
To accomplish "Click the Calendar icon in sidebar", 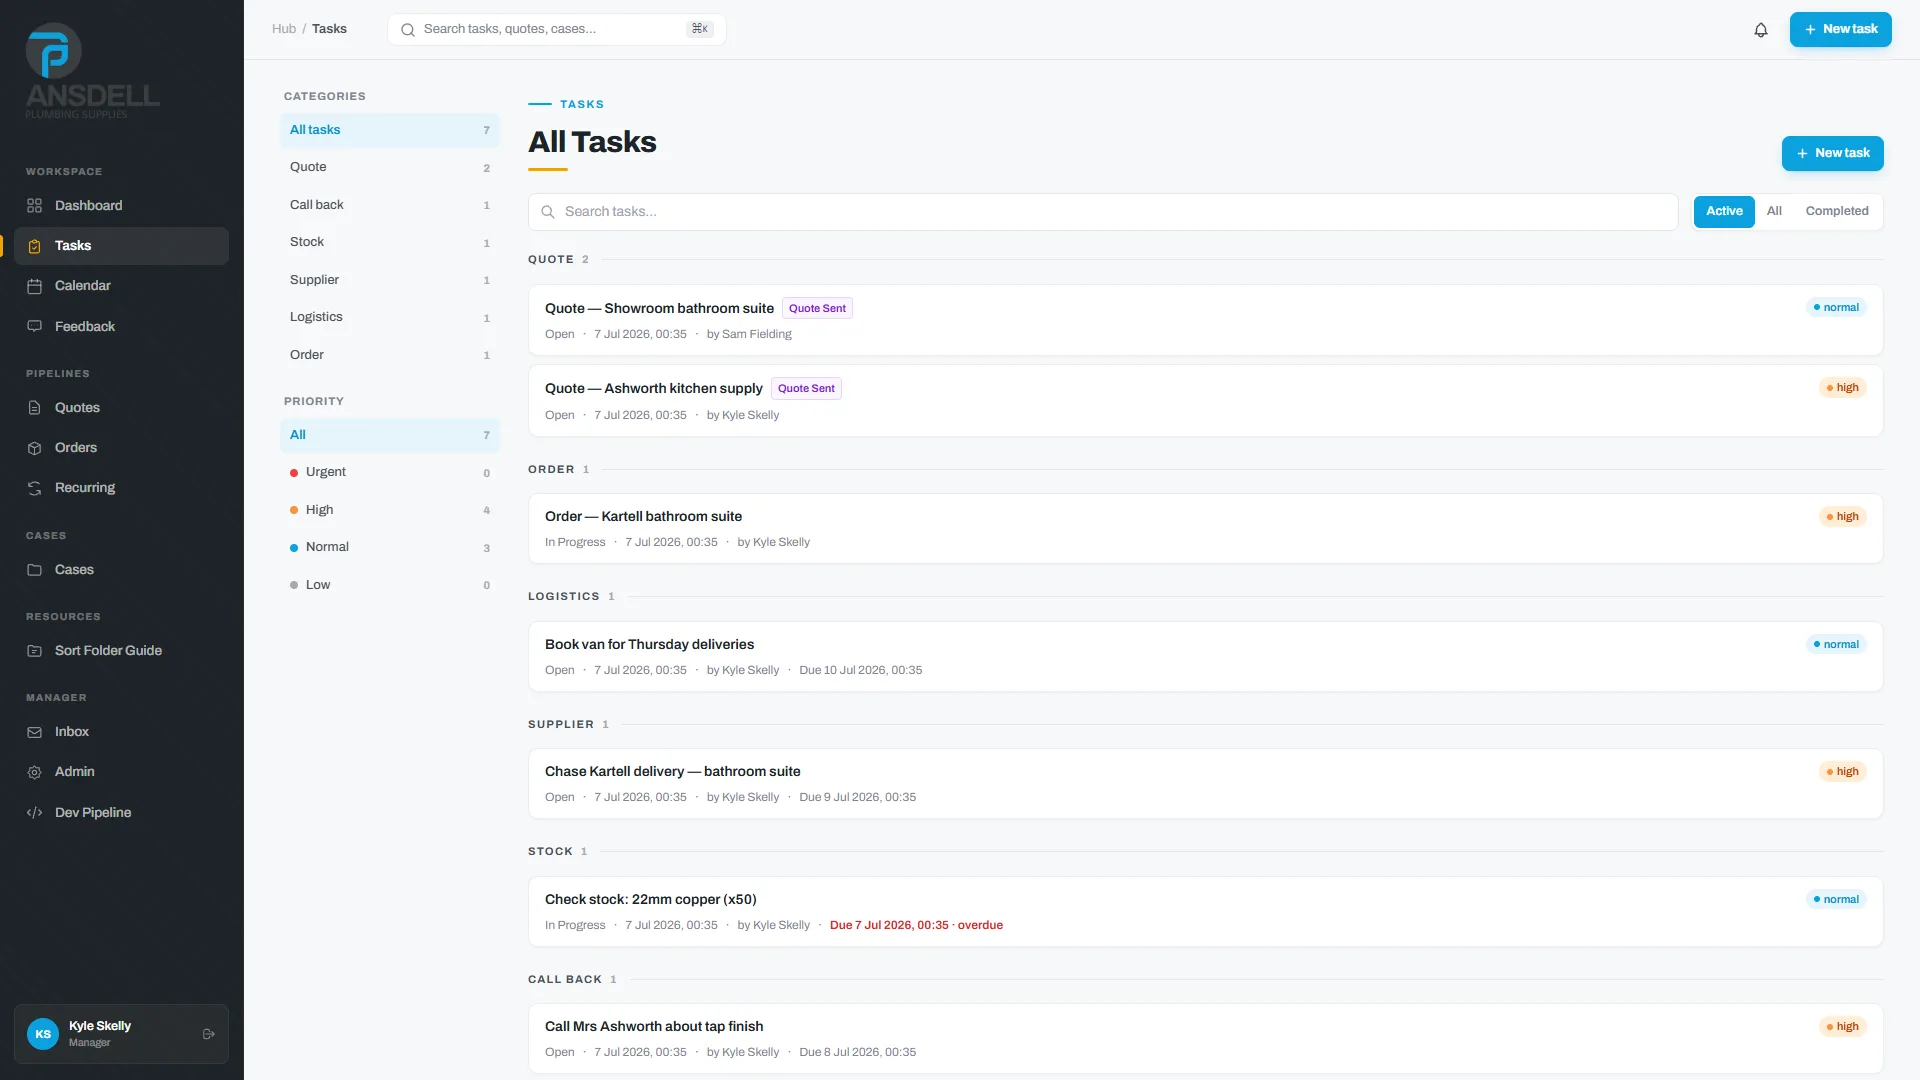I will pos(35,286).
